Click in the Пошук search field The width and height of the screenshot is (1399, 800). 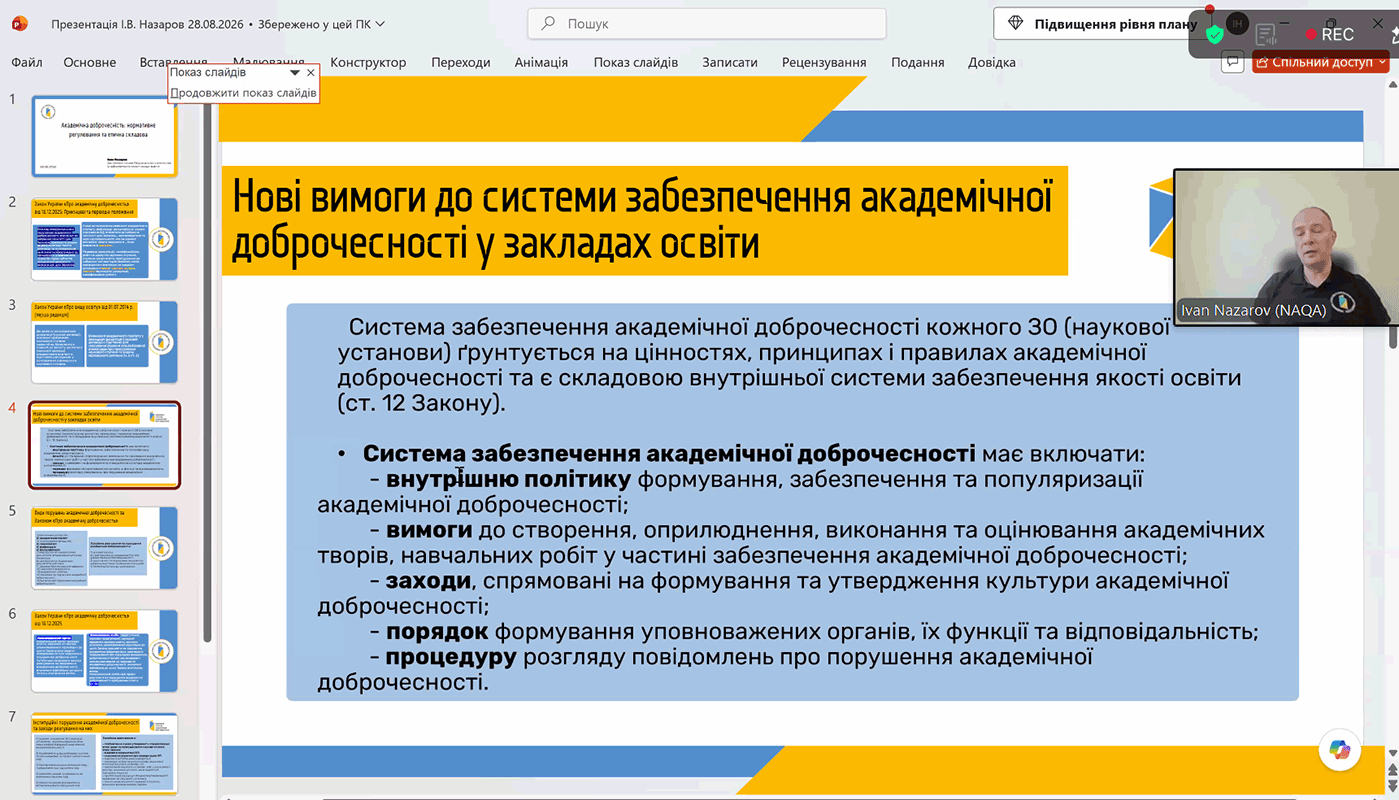click(706, 23)
